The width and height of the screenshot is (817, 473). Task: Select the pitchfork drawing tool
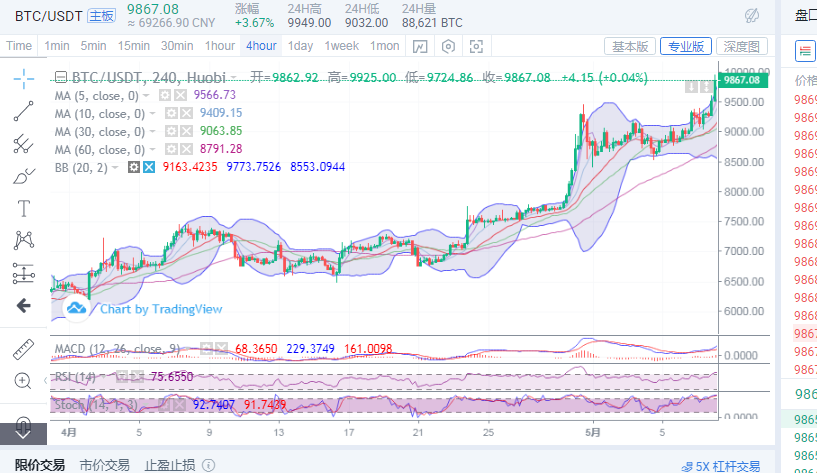coord(23,144)
